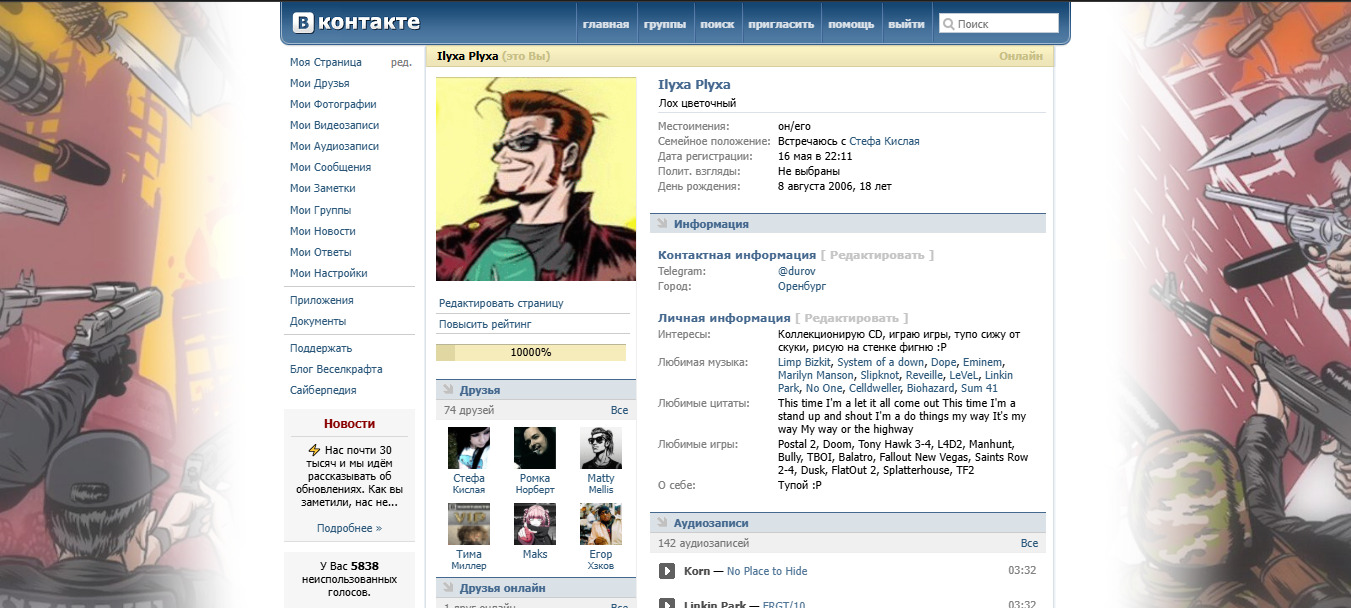Viewport: 1351px width, 608px height.
Task: Click Подробнее link in the news box
Action: 349,528
